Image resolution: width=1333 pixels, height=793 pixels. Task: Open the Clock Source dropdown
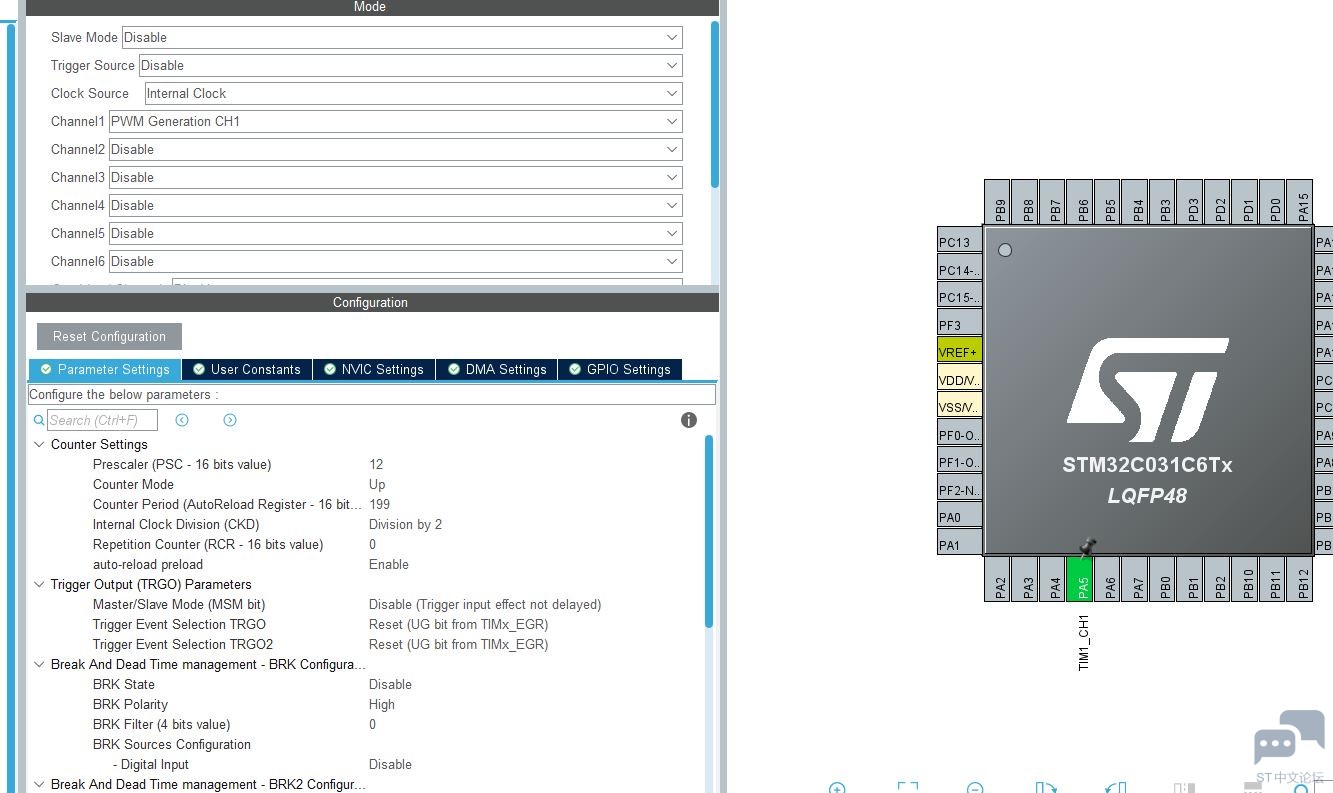point(413,93)
